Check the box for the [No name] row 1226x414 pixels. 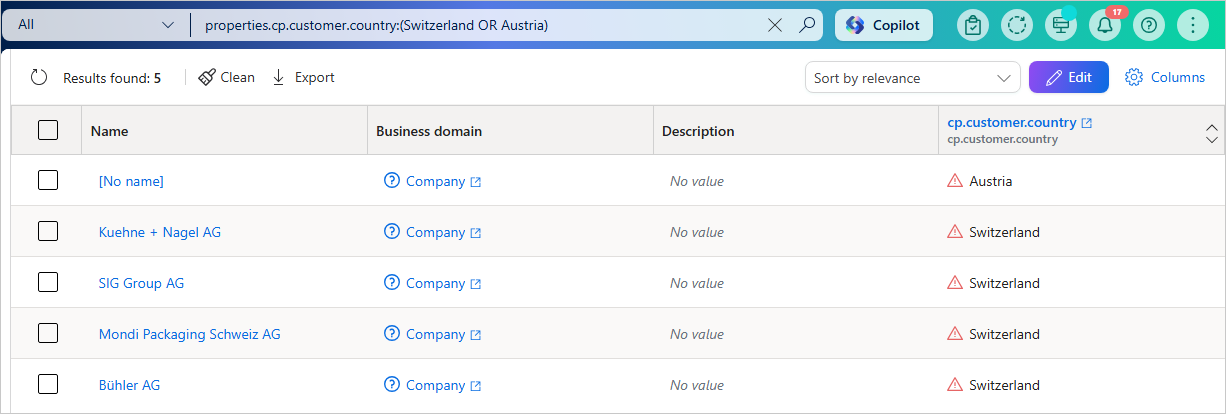tap(47, 181)
